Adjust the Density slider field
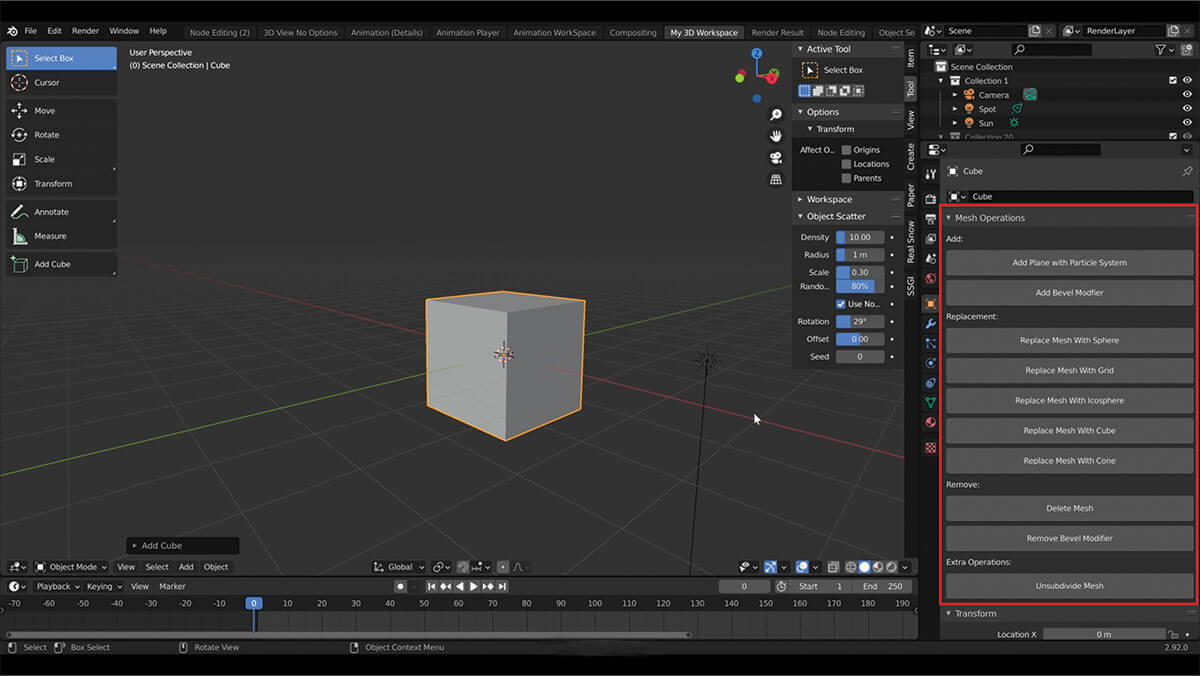The width and height of the screenshot is (1200, 676). (x=860, y=238)
